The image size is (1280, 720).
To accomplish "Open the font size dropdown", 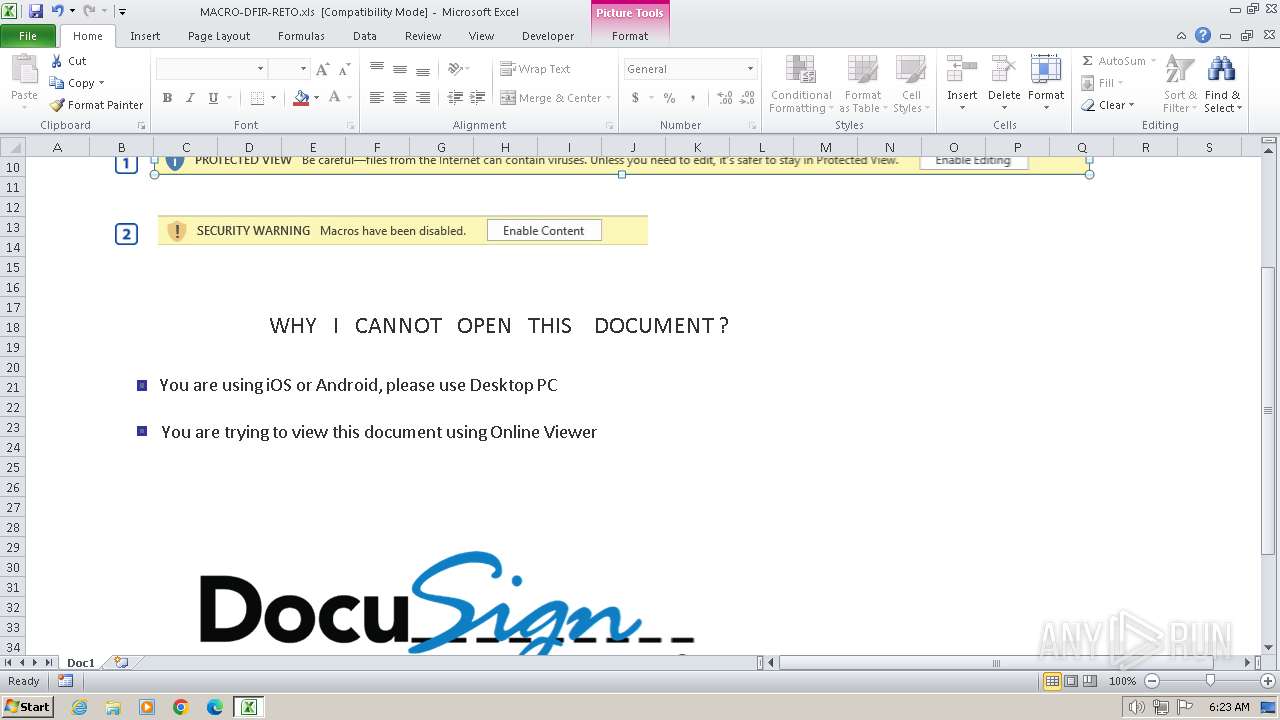I will click(303, 69).
